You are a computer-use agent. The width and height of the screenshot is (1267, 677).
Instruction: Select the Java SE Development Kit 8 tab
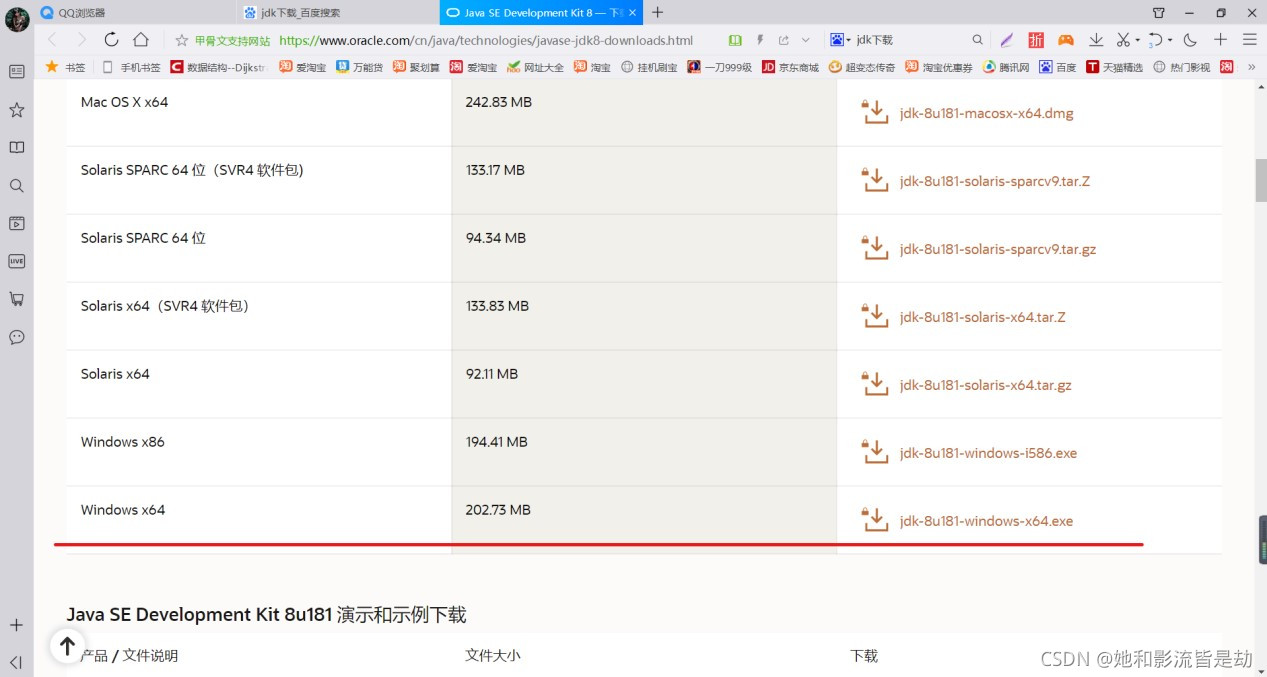point(540,12)
